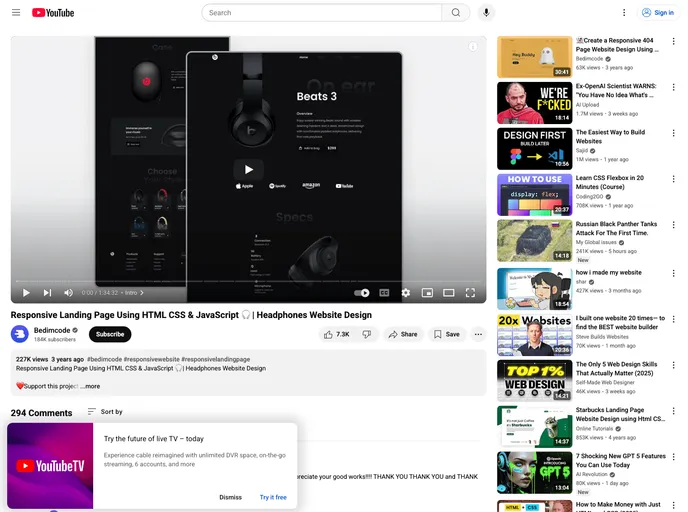Open the Russian Black Panther Tanks thumbnail
Image resolution: width=688 pixels, height=512 pixels.
click(x=534, y=241)
